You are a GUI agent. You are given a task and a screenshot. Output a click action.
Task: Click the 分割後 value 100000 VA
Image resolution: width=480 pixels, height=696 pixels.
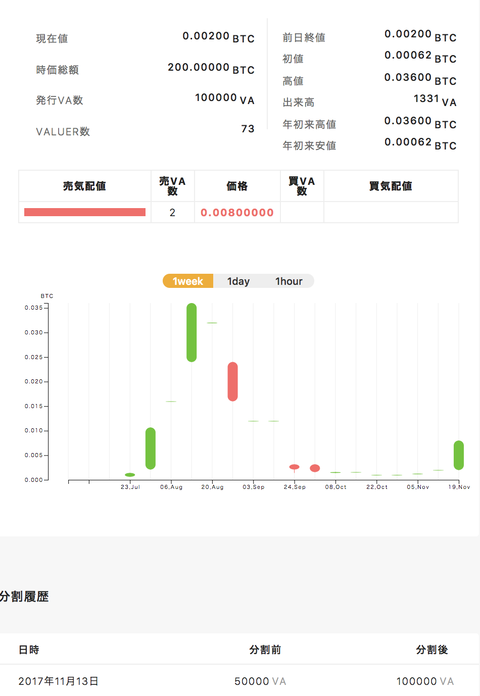tap(425, 681)
